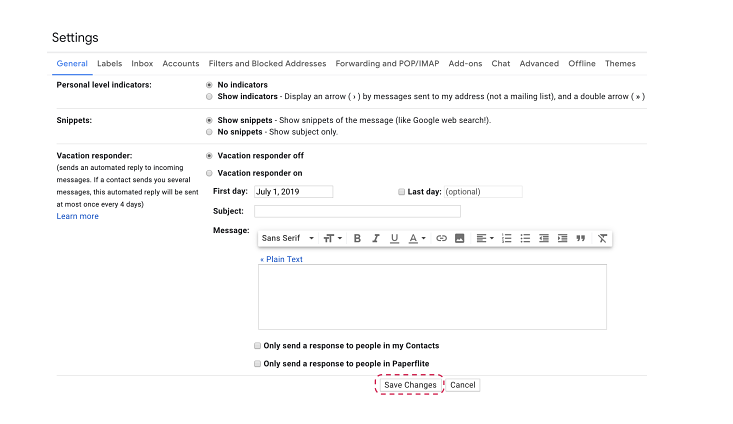Switch to the Labels tab
Screen dimensions: 733x424
[x=109, y=63]
